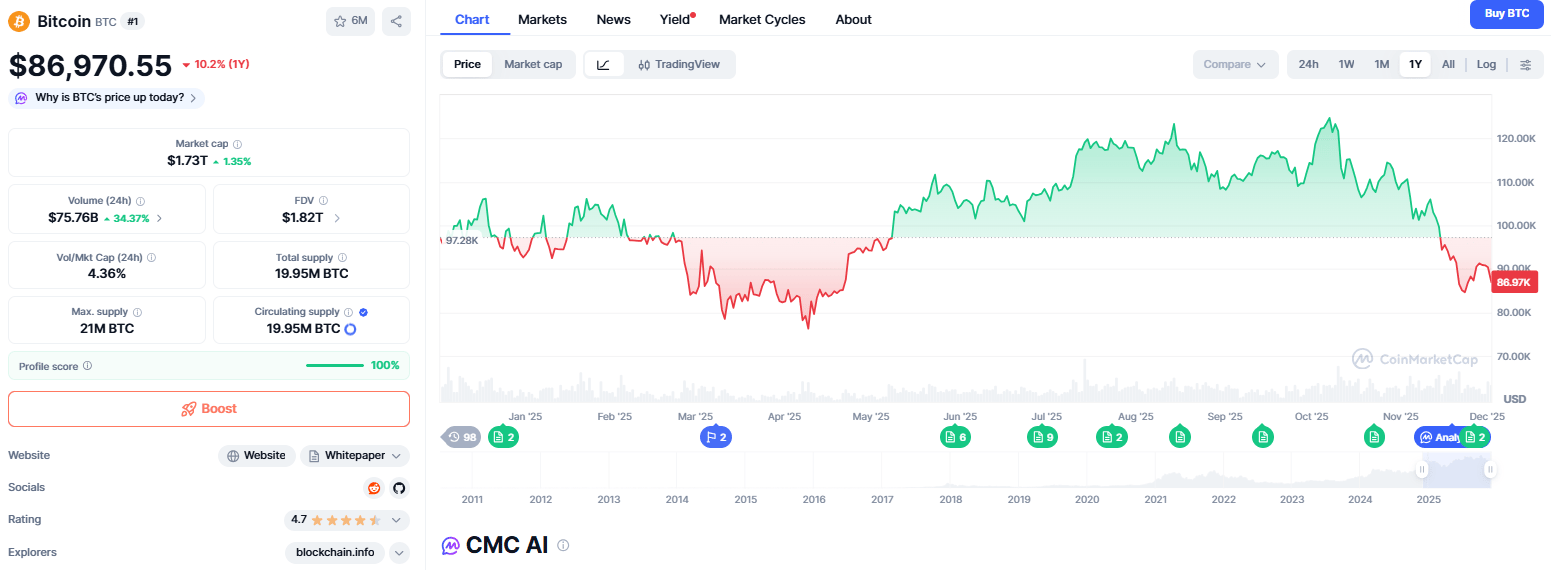This screenshot has height=570, width=1551.
Task: Open the Markets tab
Action: pos(542,19)
